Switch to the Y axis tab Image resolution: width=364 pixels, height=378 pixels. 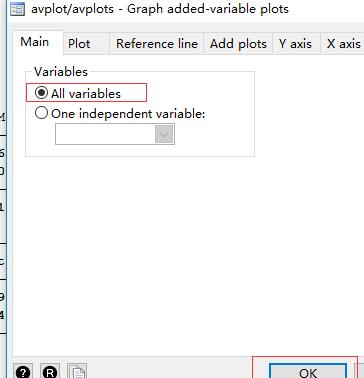(x=297, y=44)
